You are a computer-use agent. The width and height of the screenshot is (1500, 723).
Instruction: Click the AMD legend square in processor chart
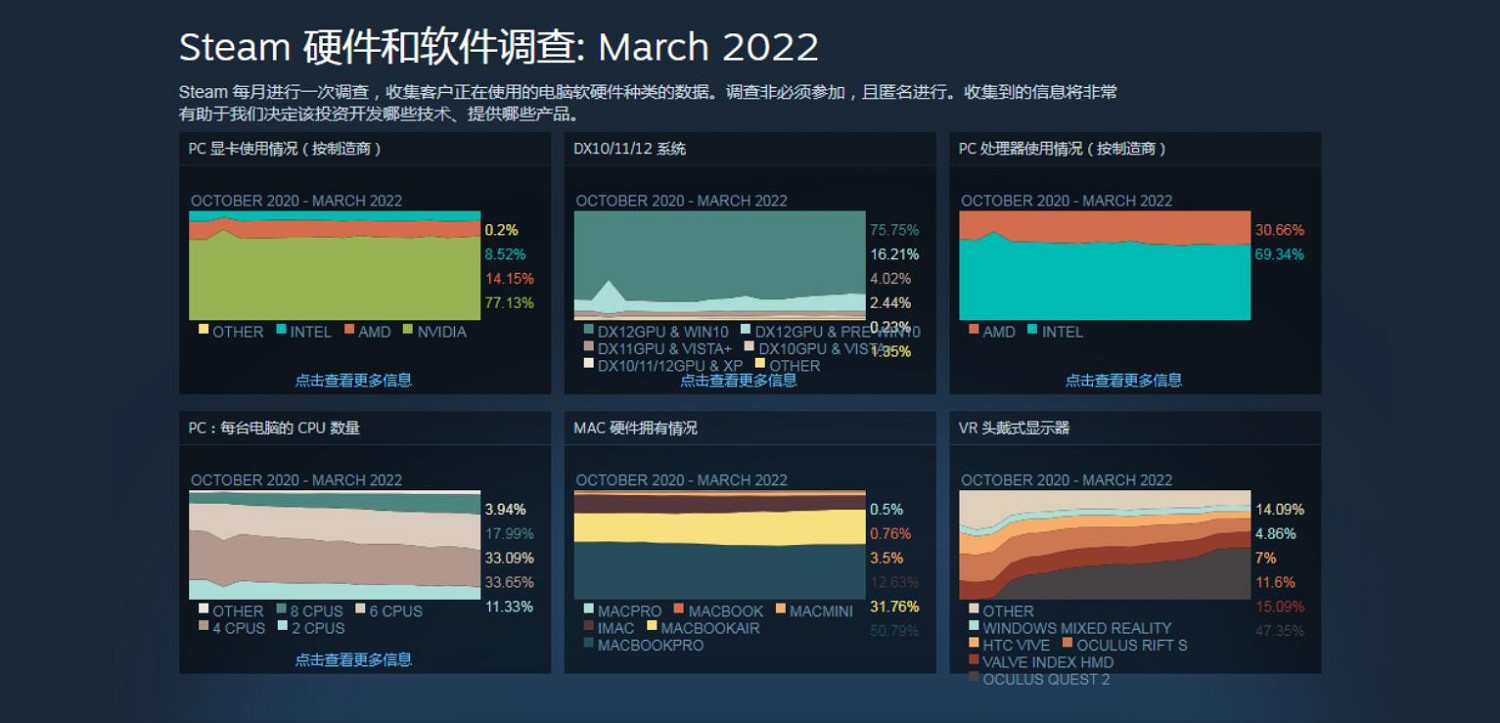pos(972,331)
